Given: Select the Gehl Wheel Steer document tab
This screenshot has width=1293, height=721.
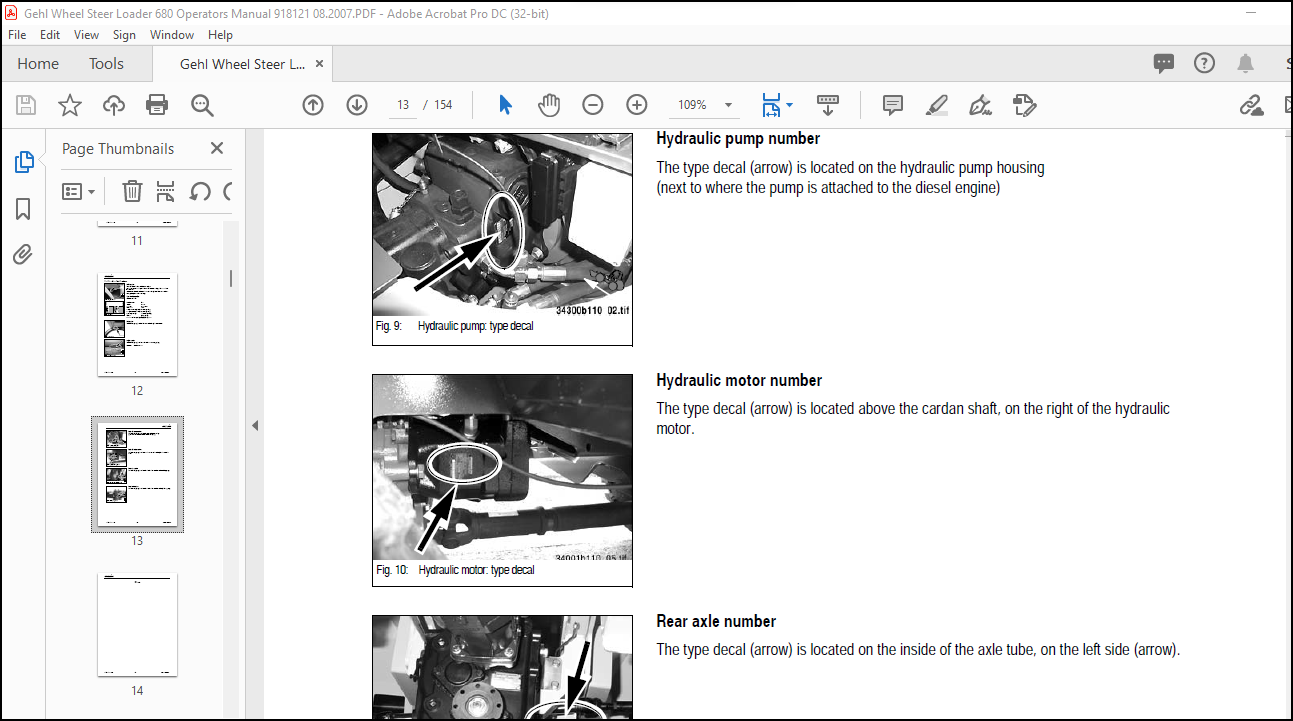Looking at the screenshot, I should pyautogui.click(x=243, y=64).
